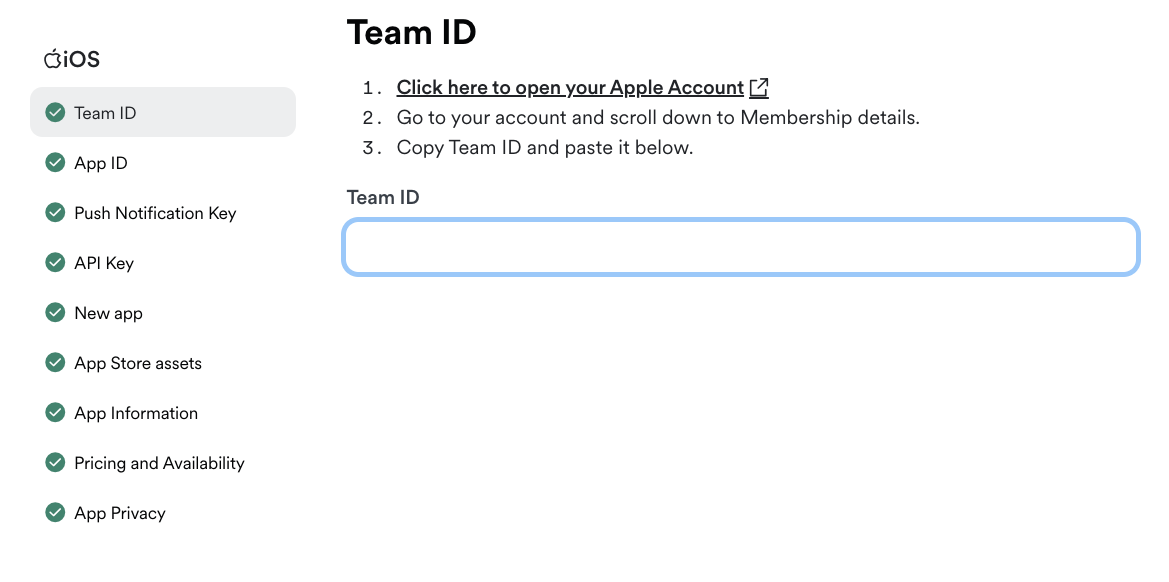Select the App ID step in the sidebar
Screen dimensions: 1169x582
[x=100, y=162]
